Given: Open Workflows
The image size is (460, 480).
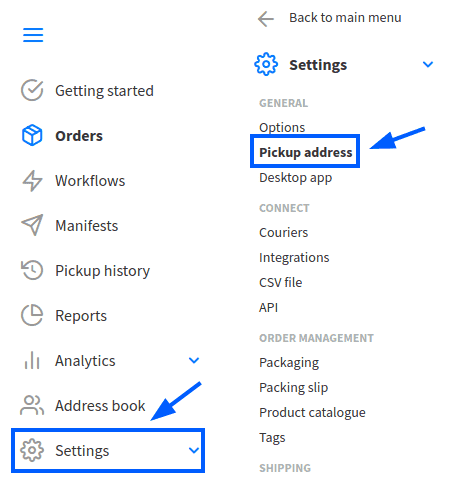Looking at the screenshot, I should (x=90, y=181).
